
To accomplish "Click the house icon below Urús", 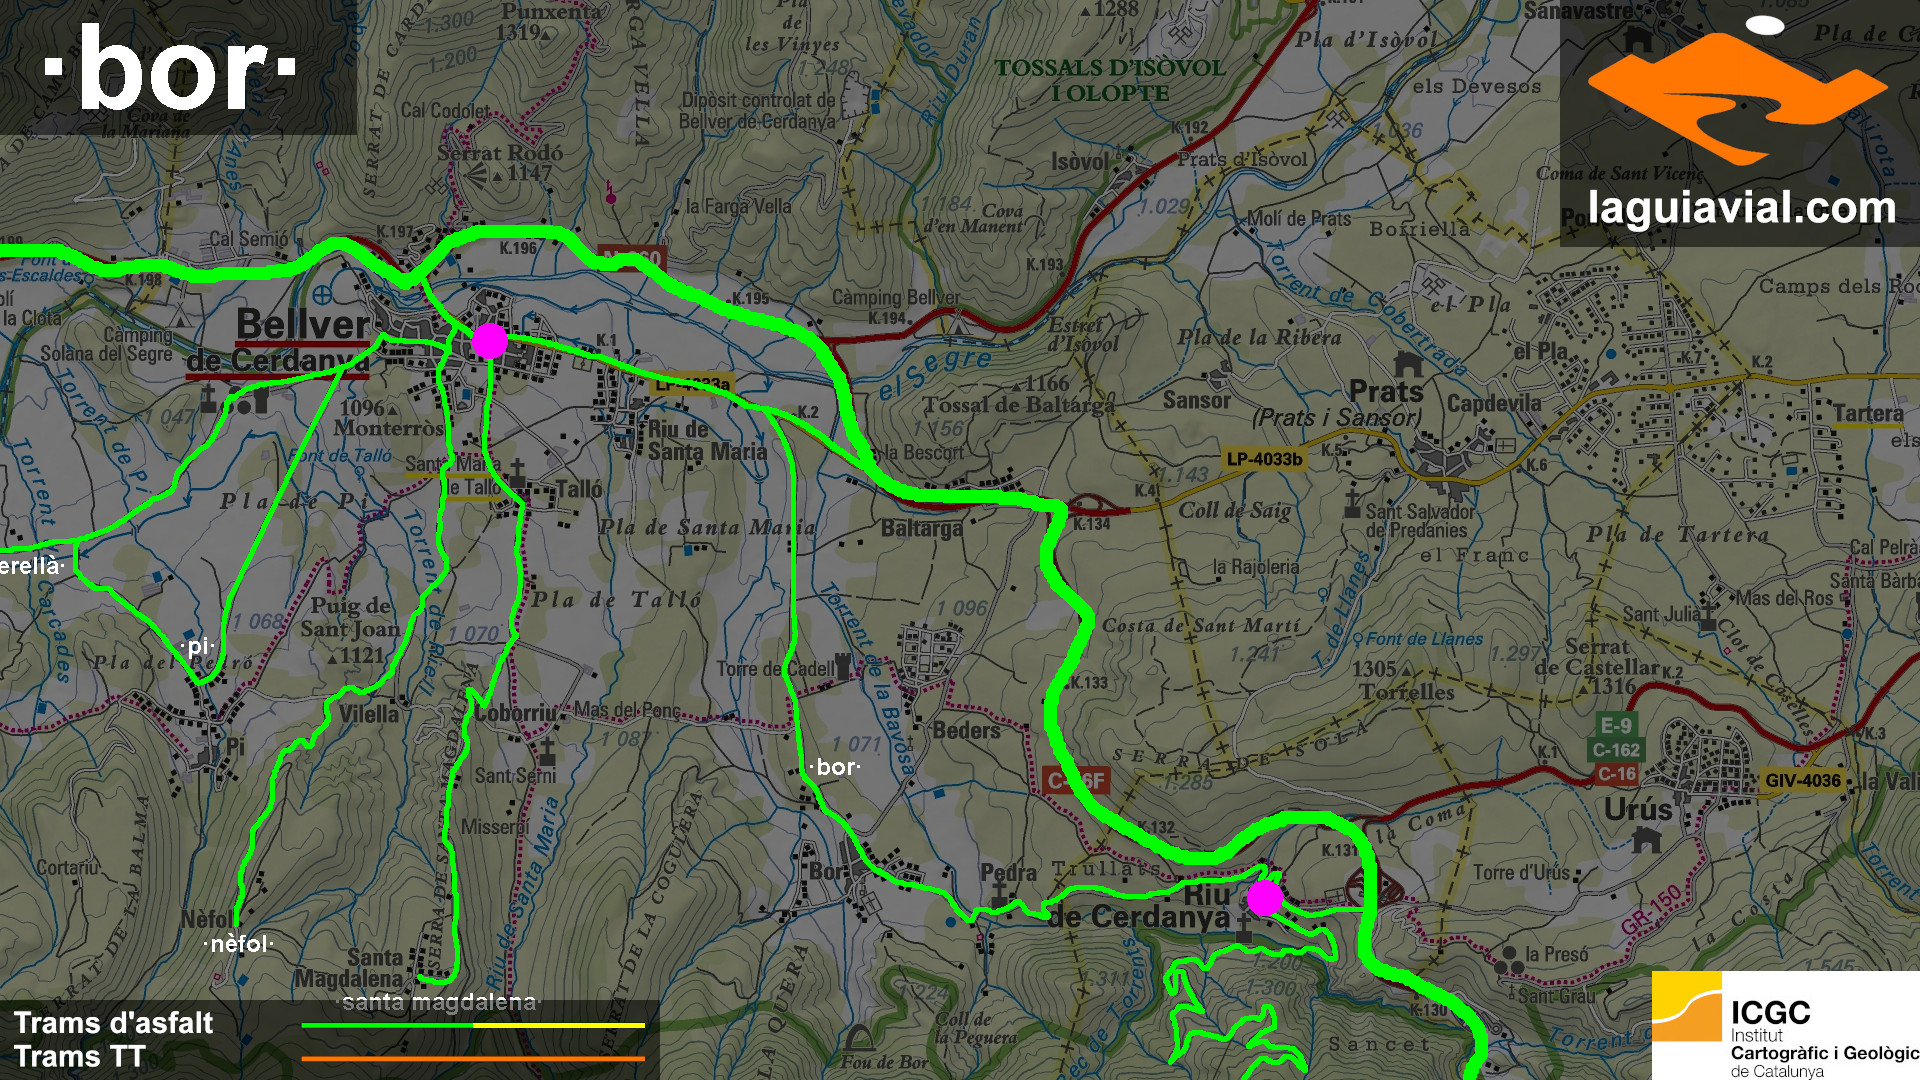I will coord(1646,839).
